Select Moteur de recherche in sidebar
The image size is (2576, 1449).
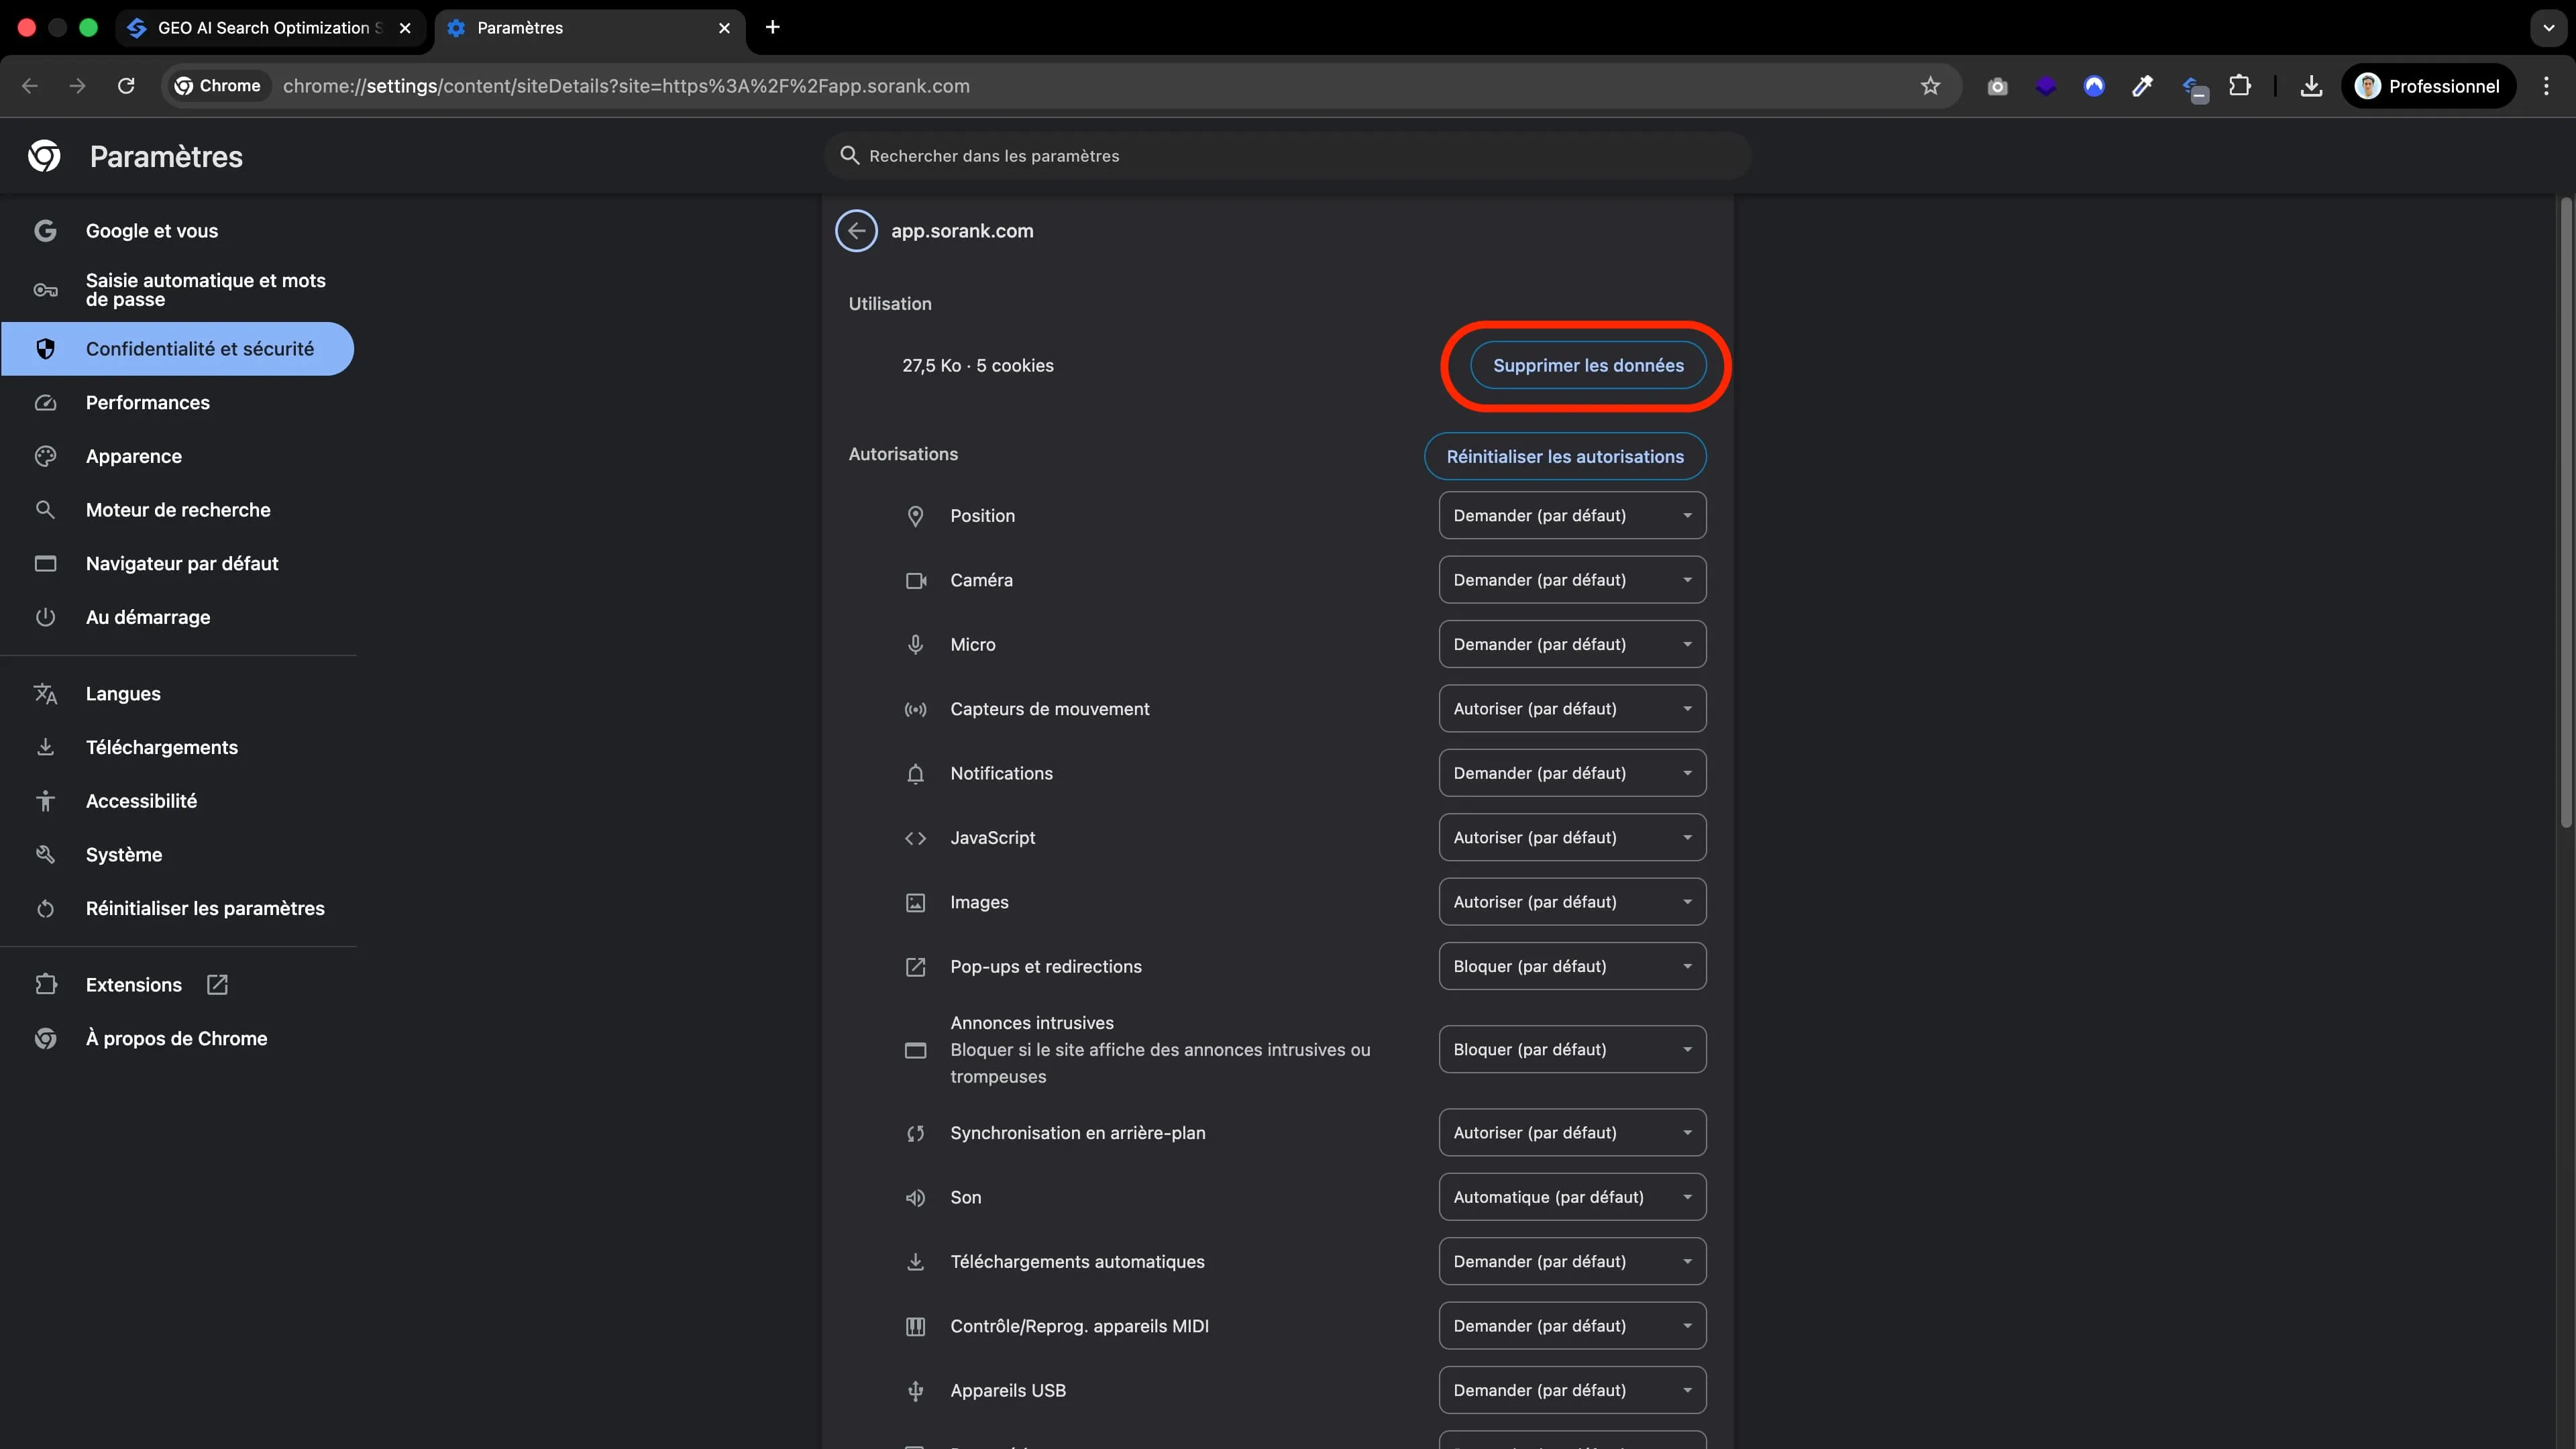(x=178, y=510)
